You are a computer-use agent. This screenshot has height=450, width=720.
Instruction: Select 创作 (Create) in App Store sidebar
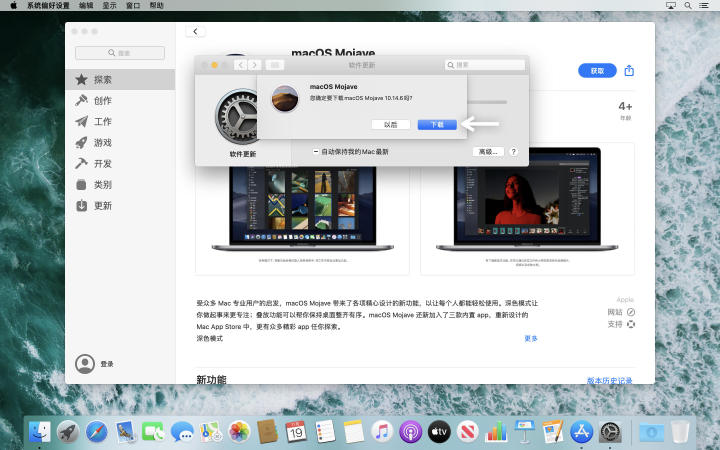tap(120, 101)
